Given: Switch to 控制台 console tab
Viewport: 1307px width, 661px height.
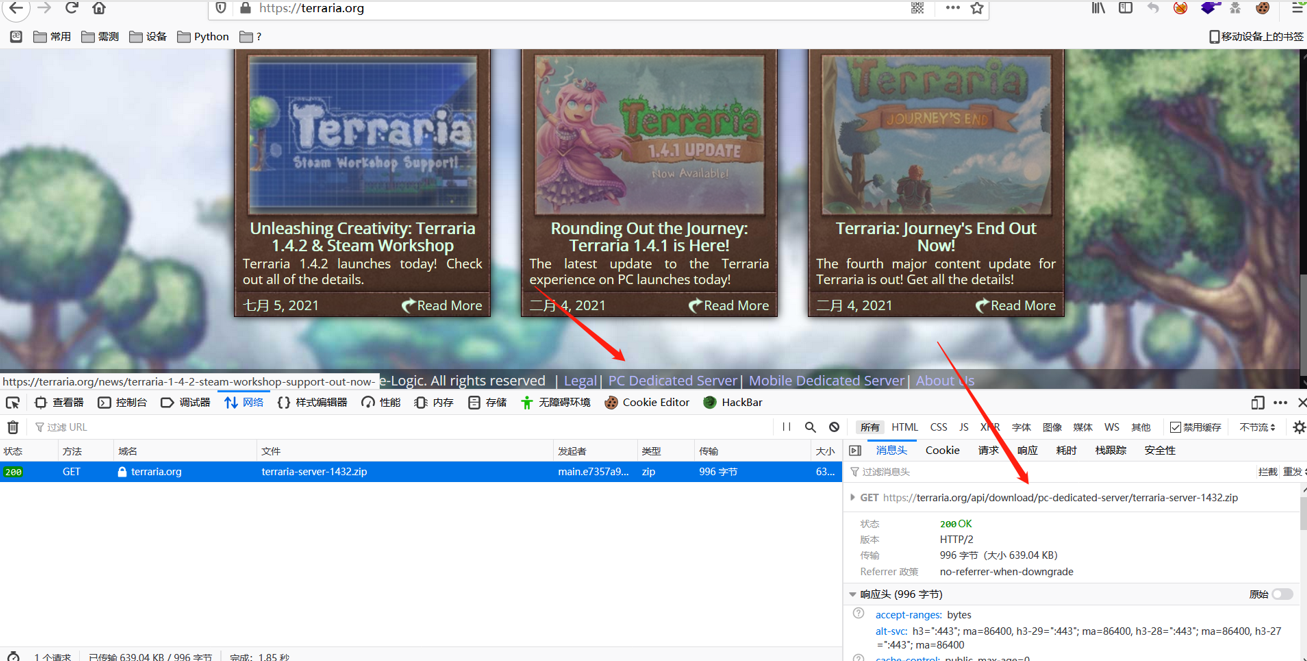Looking at the screenshot, I should click(122, 403).
